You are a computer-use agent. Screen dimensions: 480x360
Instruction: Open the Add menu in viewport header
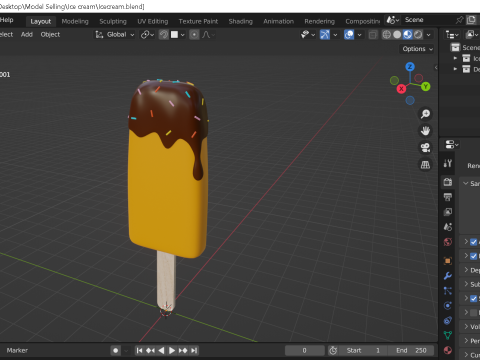coord(27,35)
